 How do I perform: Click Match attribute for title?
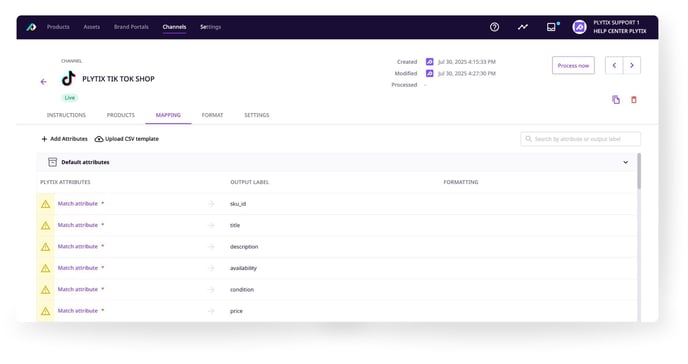tap(78, 225)
